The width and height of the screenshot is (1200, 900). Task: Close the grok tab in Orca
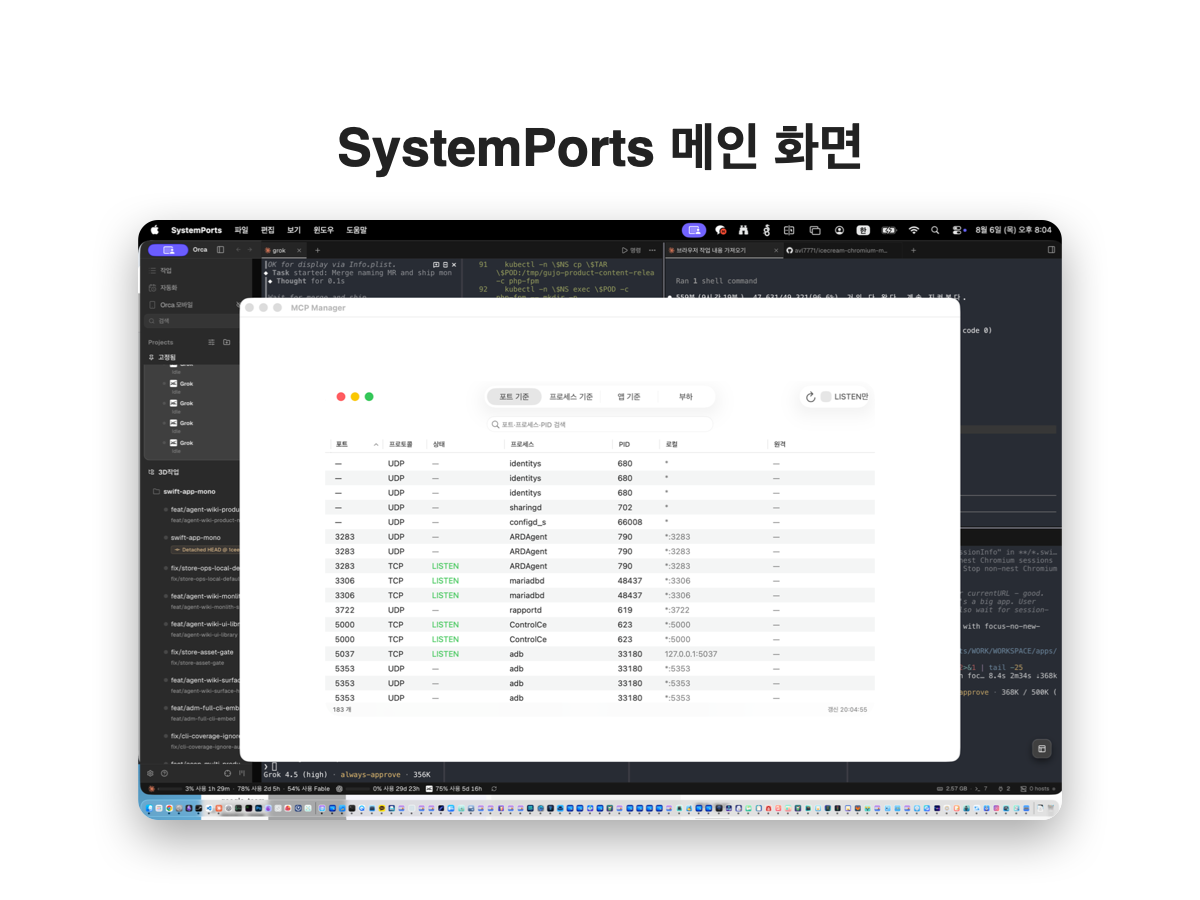(x=300, y=250)
